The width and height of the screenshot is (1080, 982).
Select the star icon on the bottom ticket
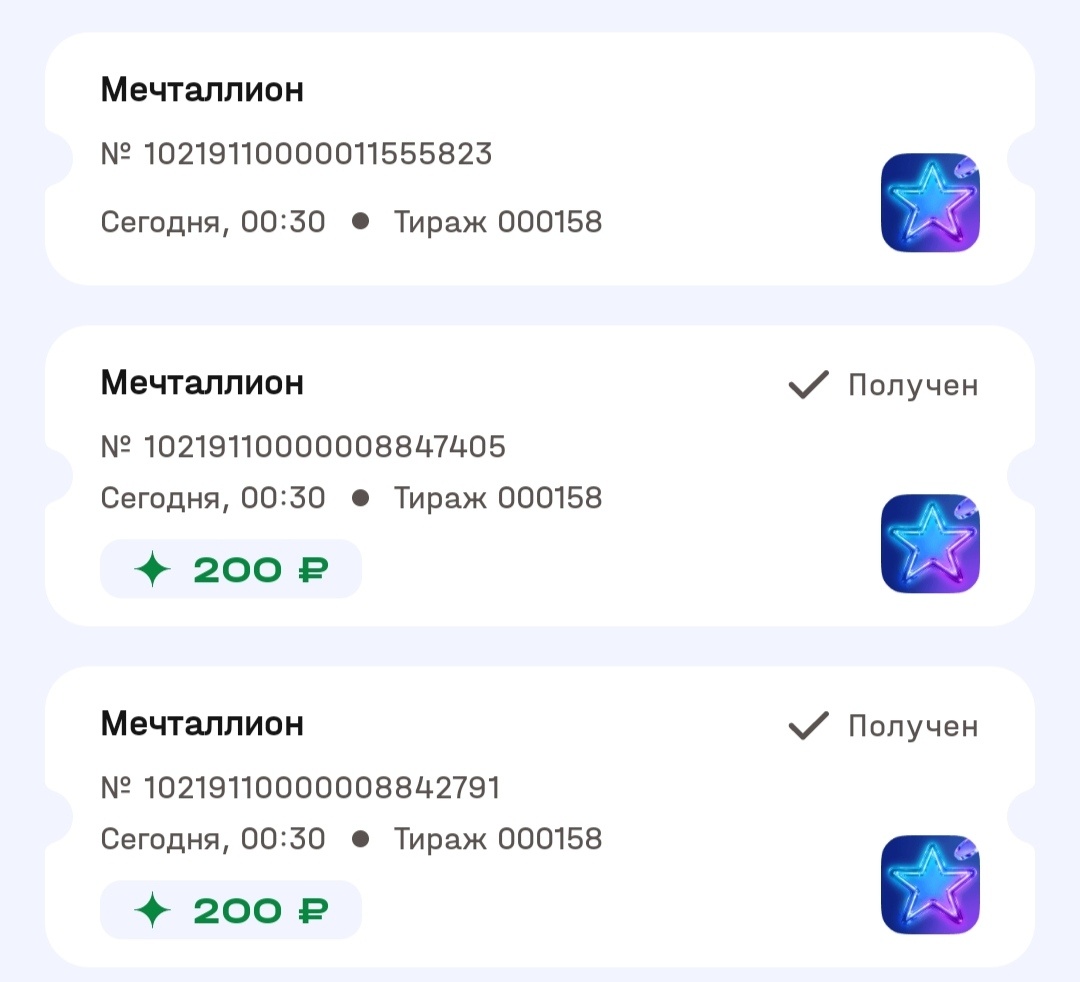pos(929,885)
